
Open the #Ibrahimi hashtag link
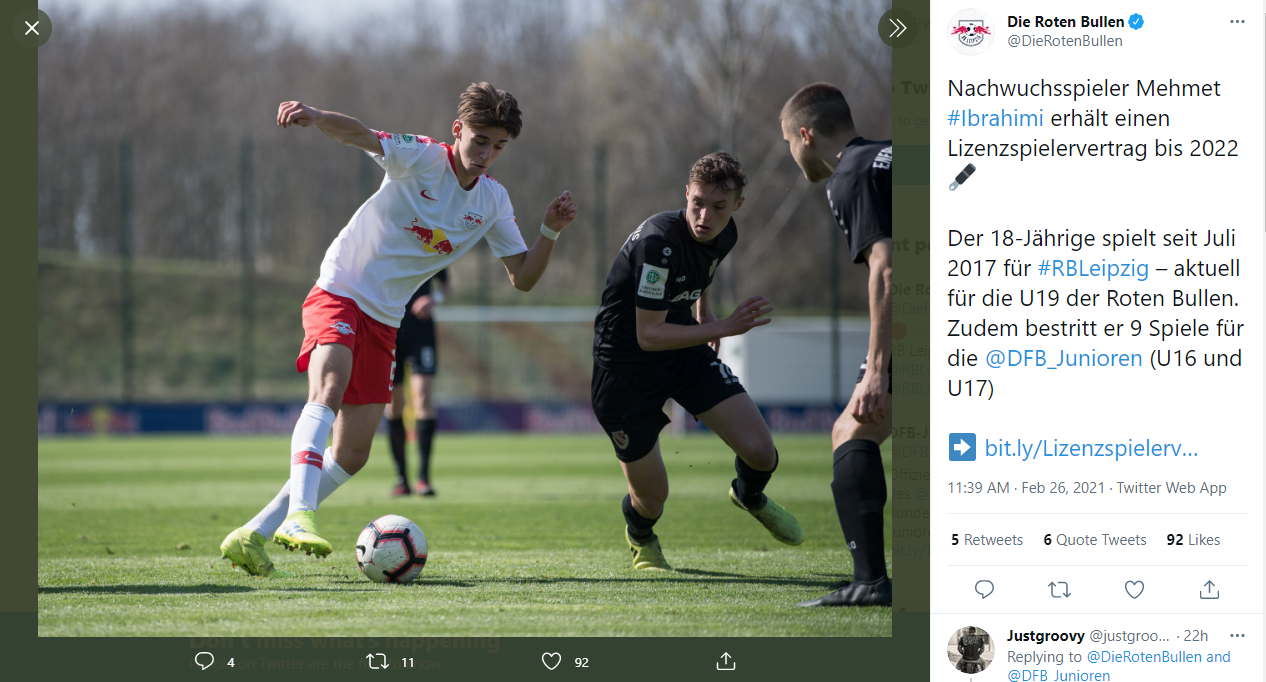click(x=995, y=118)
